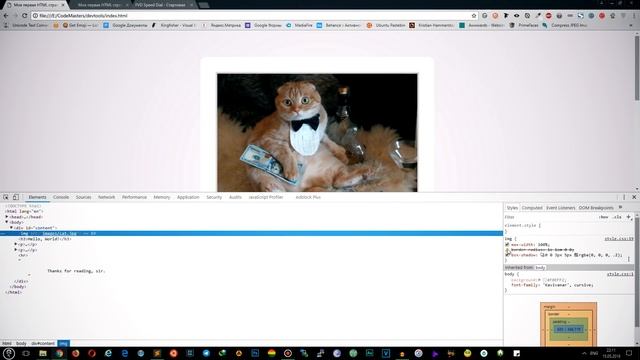Image resolution: width=640 pixels, height=360 pixels.
Task: Open the Task View icon on taskbar
Action: 26,353
